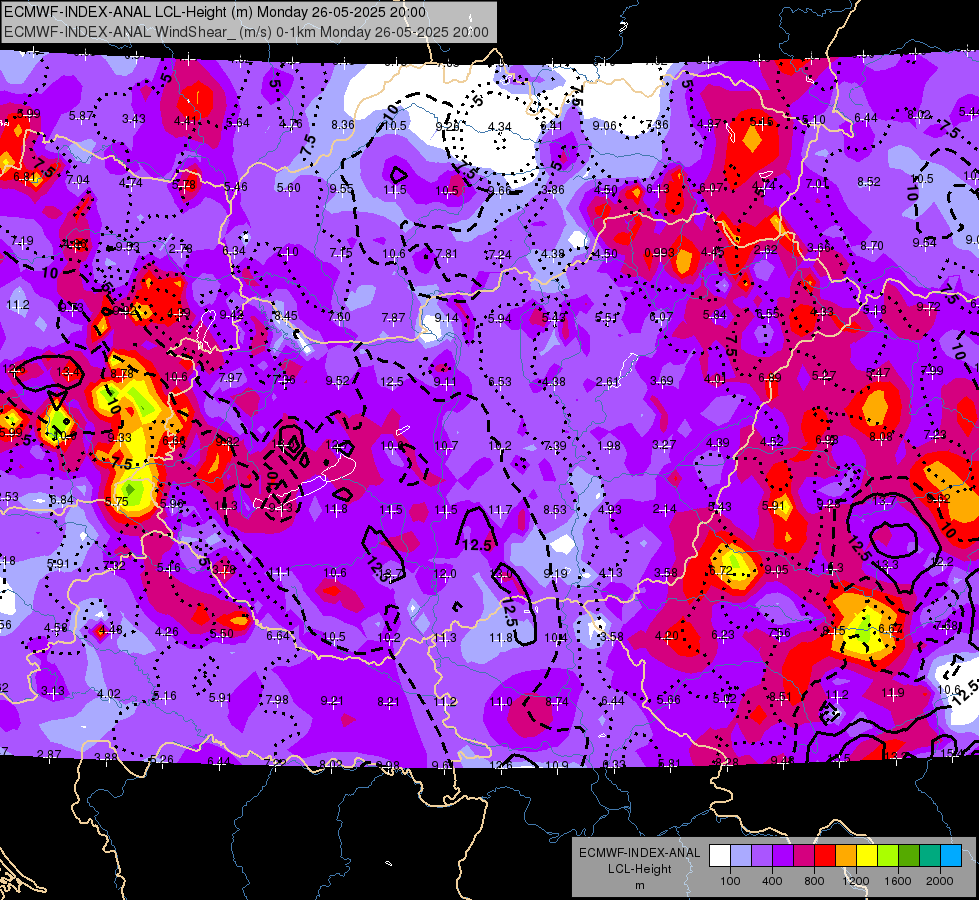979x900 pixels.
Task: Select the light lavender legend swatch
Action: tap(741, 856)
